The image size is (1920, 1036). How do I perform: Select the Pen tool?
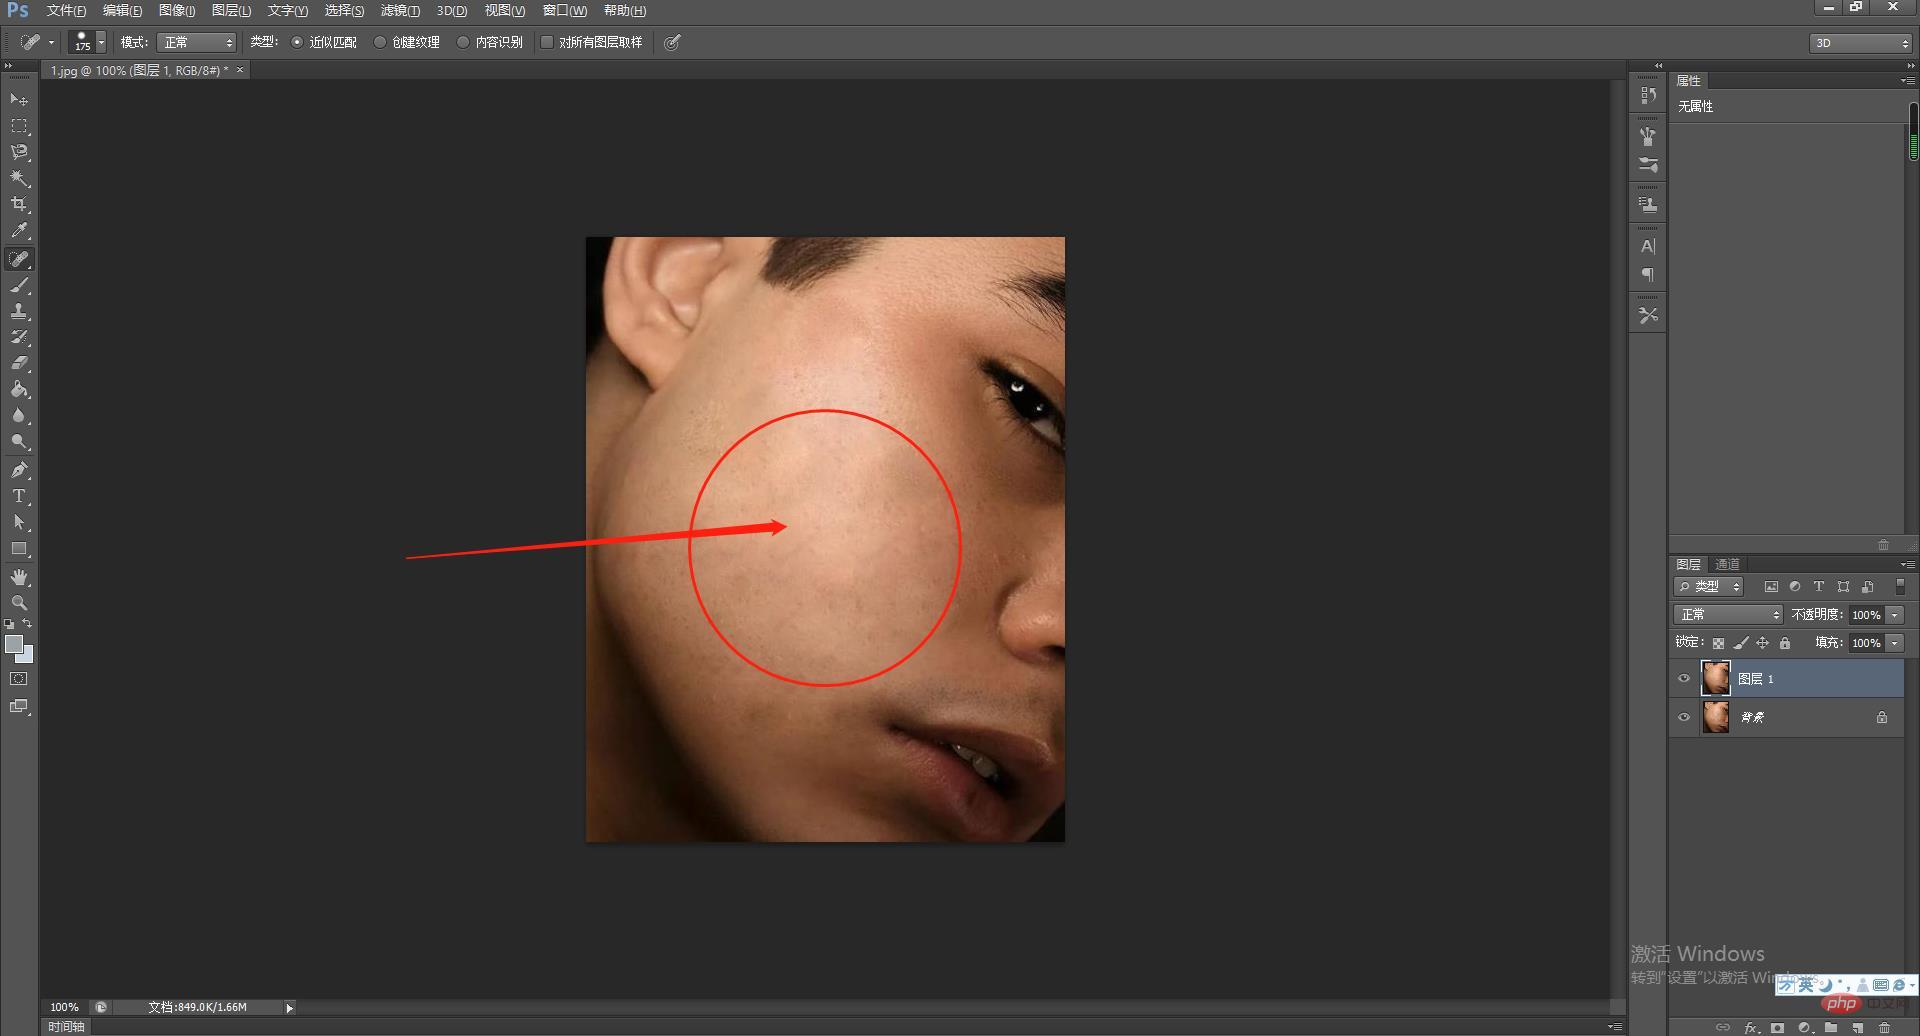tap(19, 469)
